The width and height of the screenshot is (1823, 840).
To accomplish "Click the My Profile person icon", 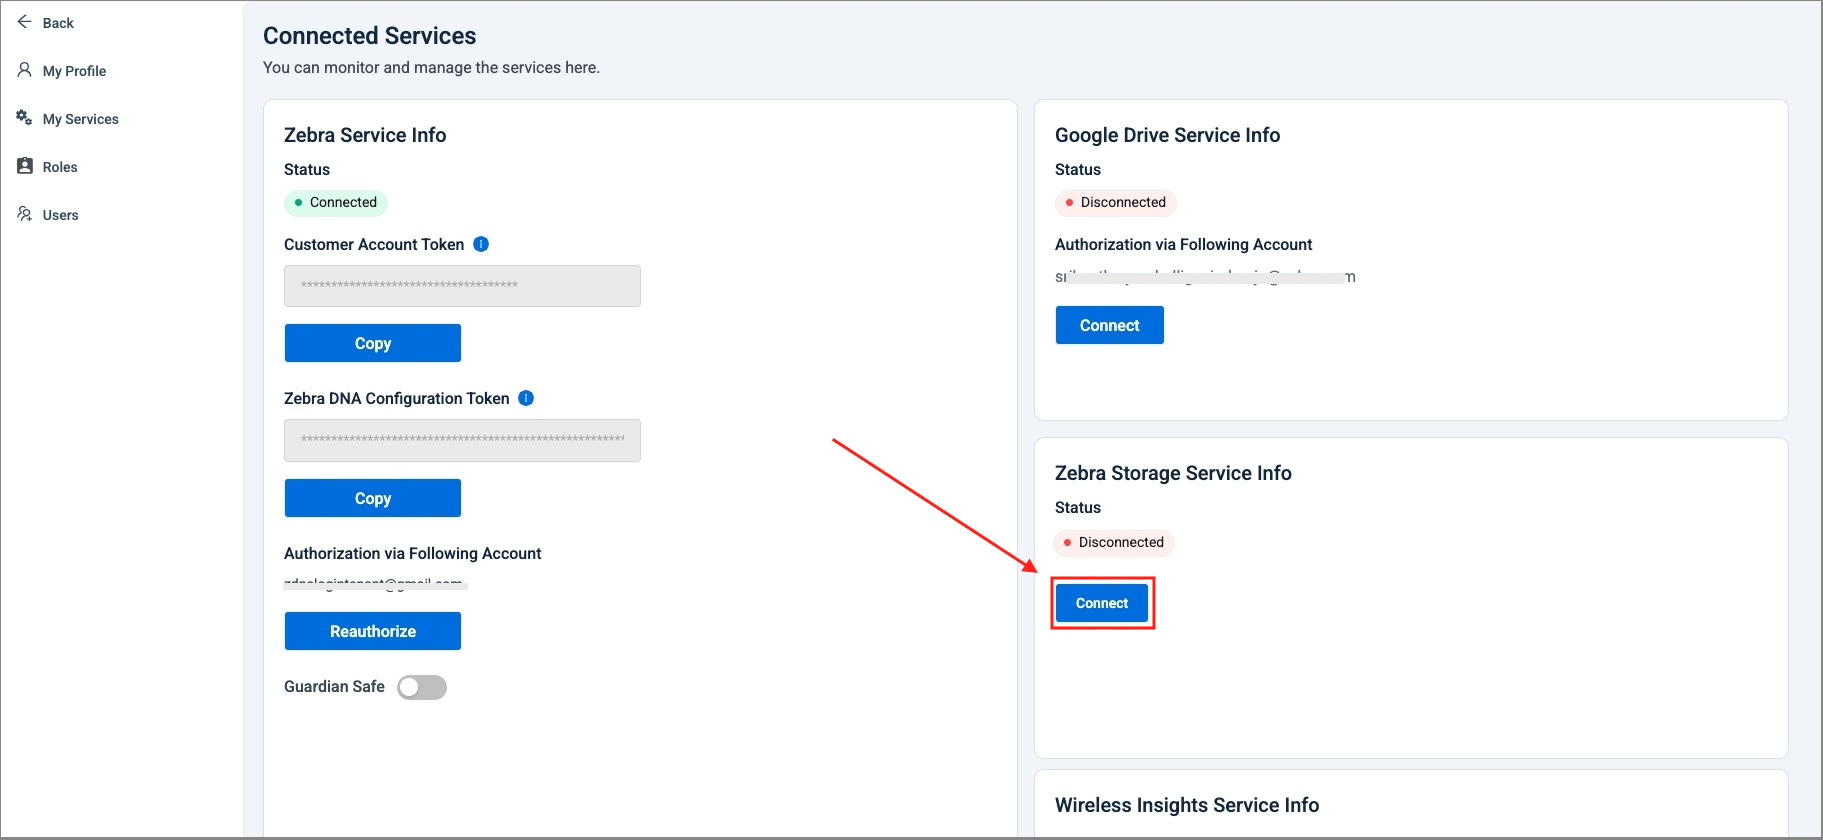I will [x=24, y=70].
